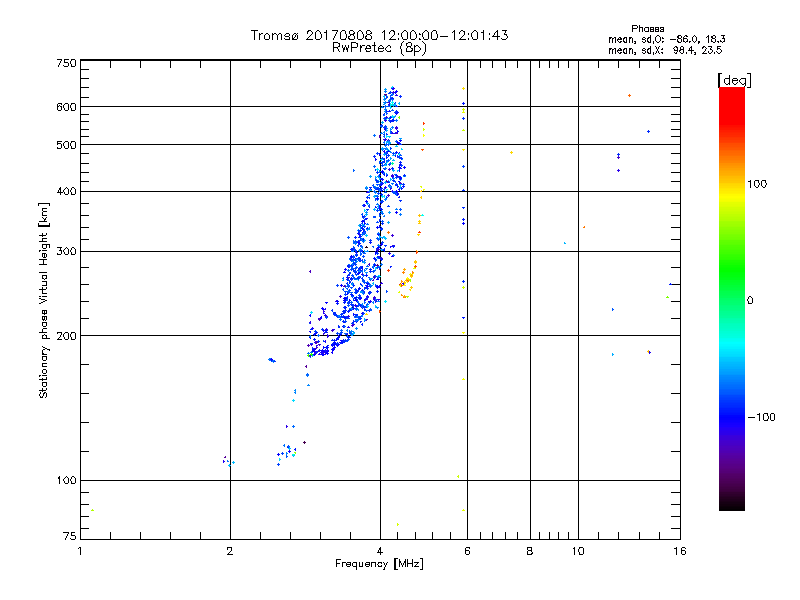Image resolution: width=800 pixels, height=600 pixels.
Task: Click the x-axis tick label "2"
Action: pyautogui.click(x=230, y=551)
